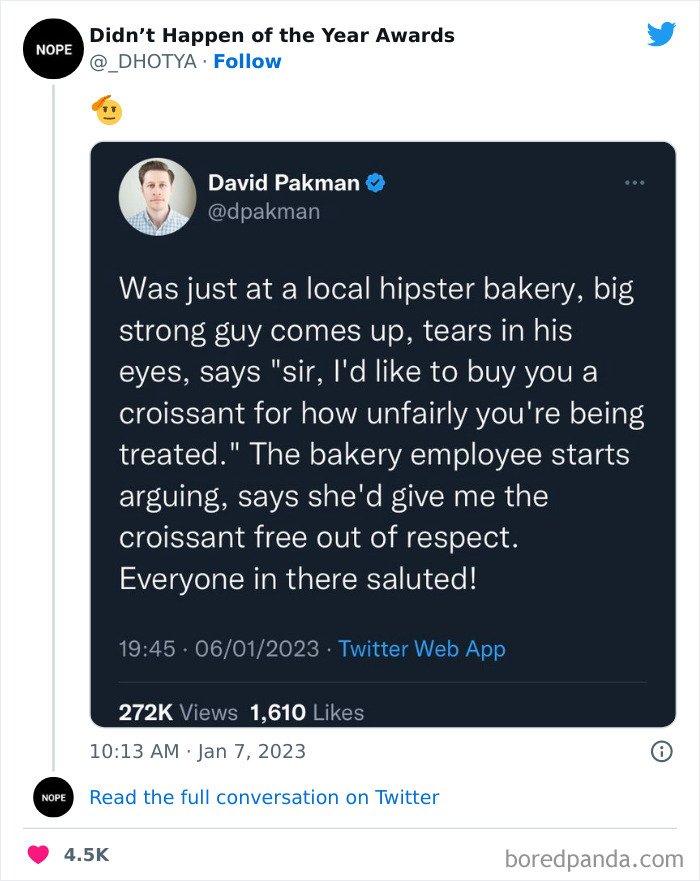Select the Didn't Happen of the Year Awards name
The image size is (700, 881).
coord(271,34)
